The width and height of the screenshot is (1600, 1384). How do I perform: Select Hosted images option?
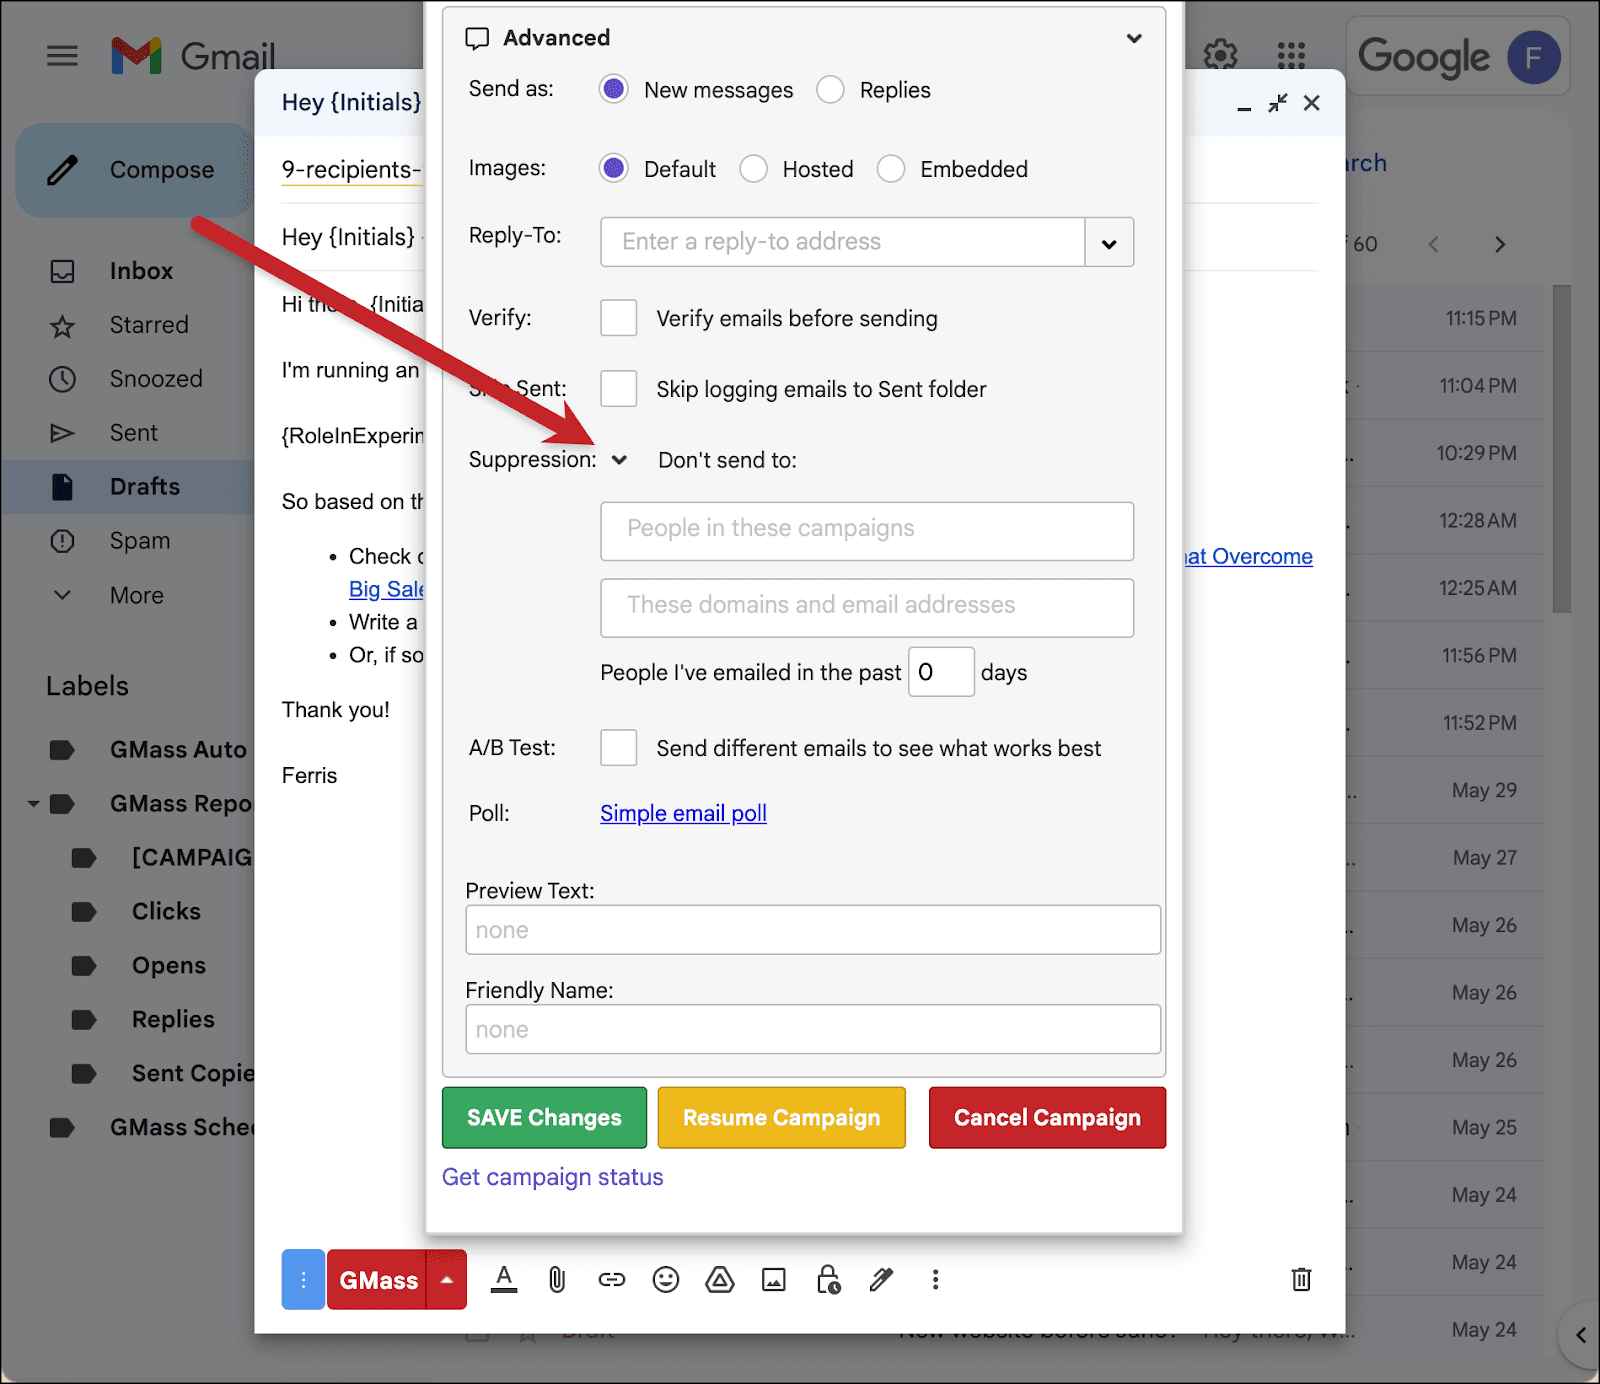click(753, 168)
